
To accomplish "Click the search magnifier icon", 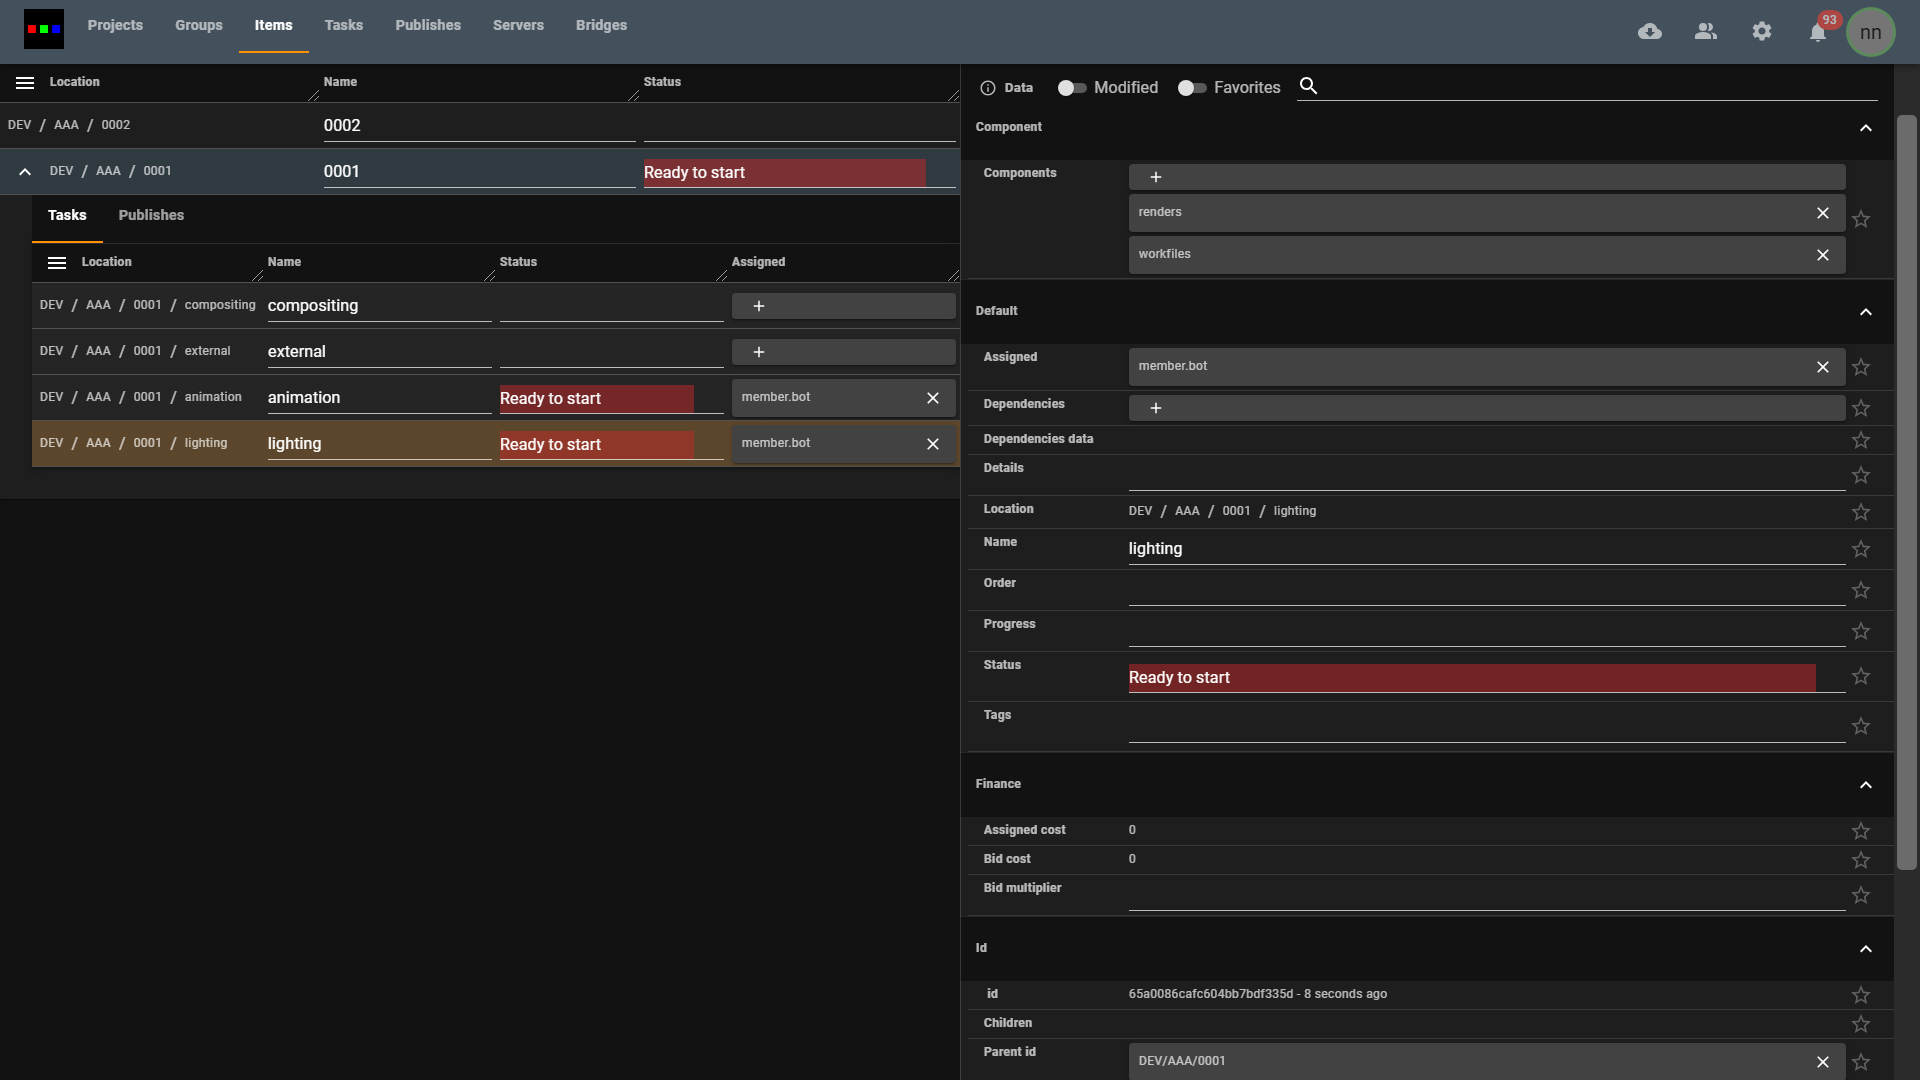I will tap(1308, 87).
